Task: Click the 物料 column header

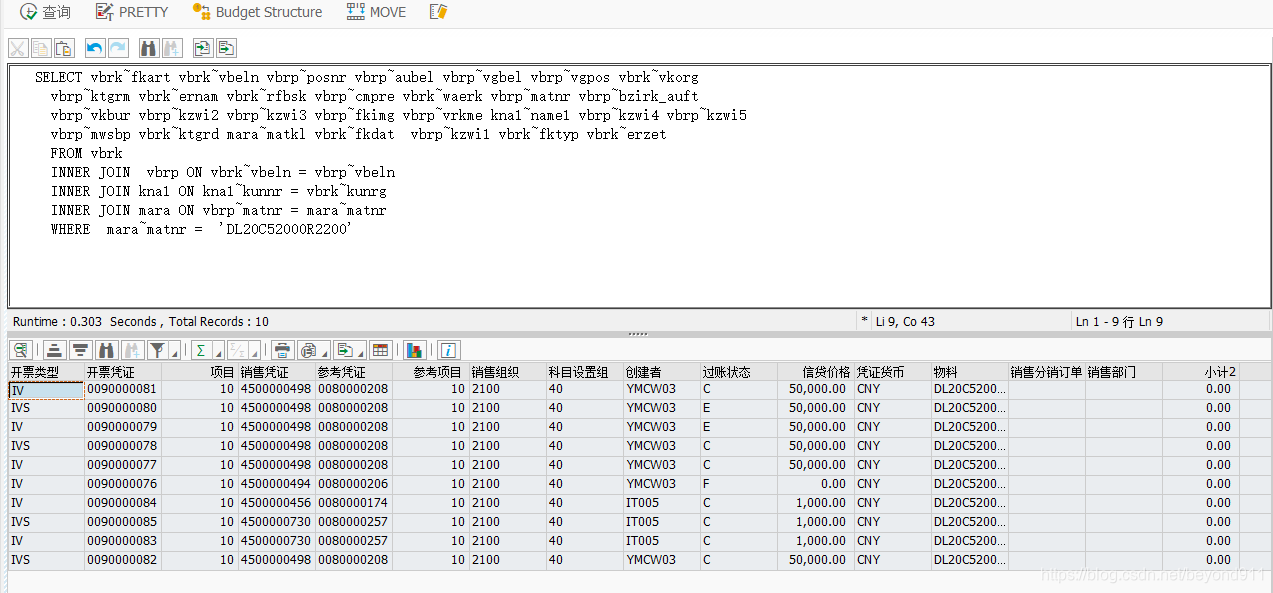Action: click(969, 372)
